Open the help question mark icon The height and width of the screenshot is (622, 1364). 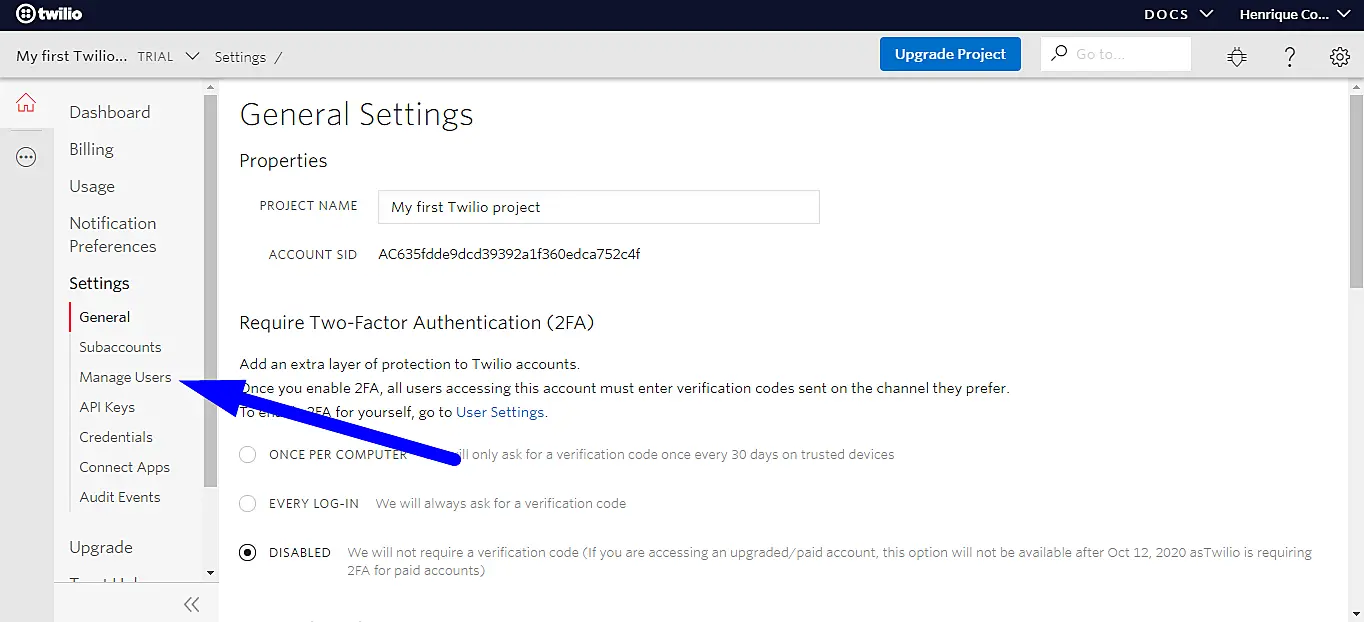tap(1290, 57)
